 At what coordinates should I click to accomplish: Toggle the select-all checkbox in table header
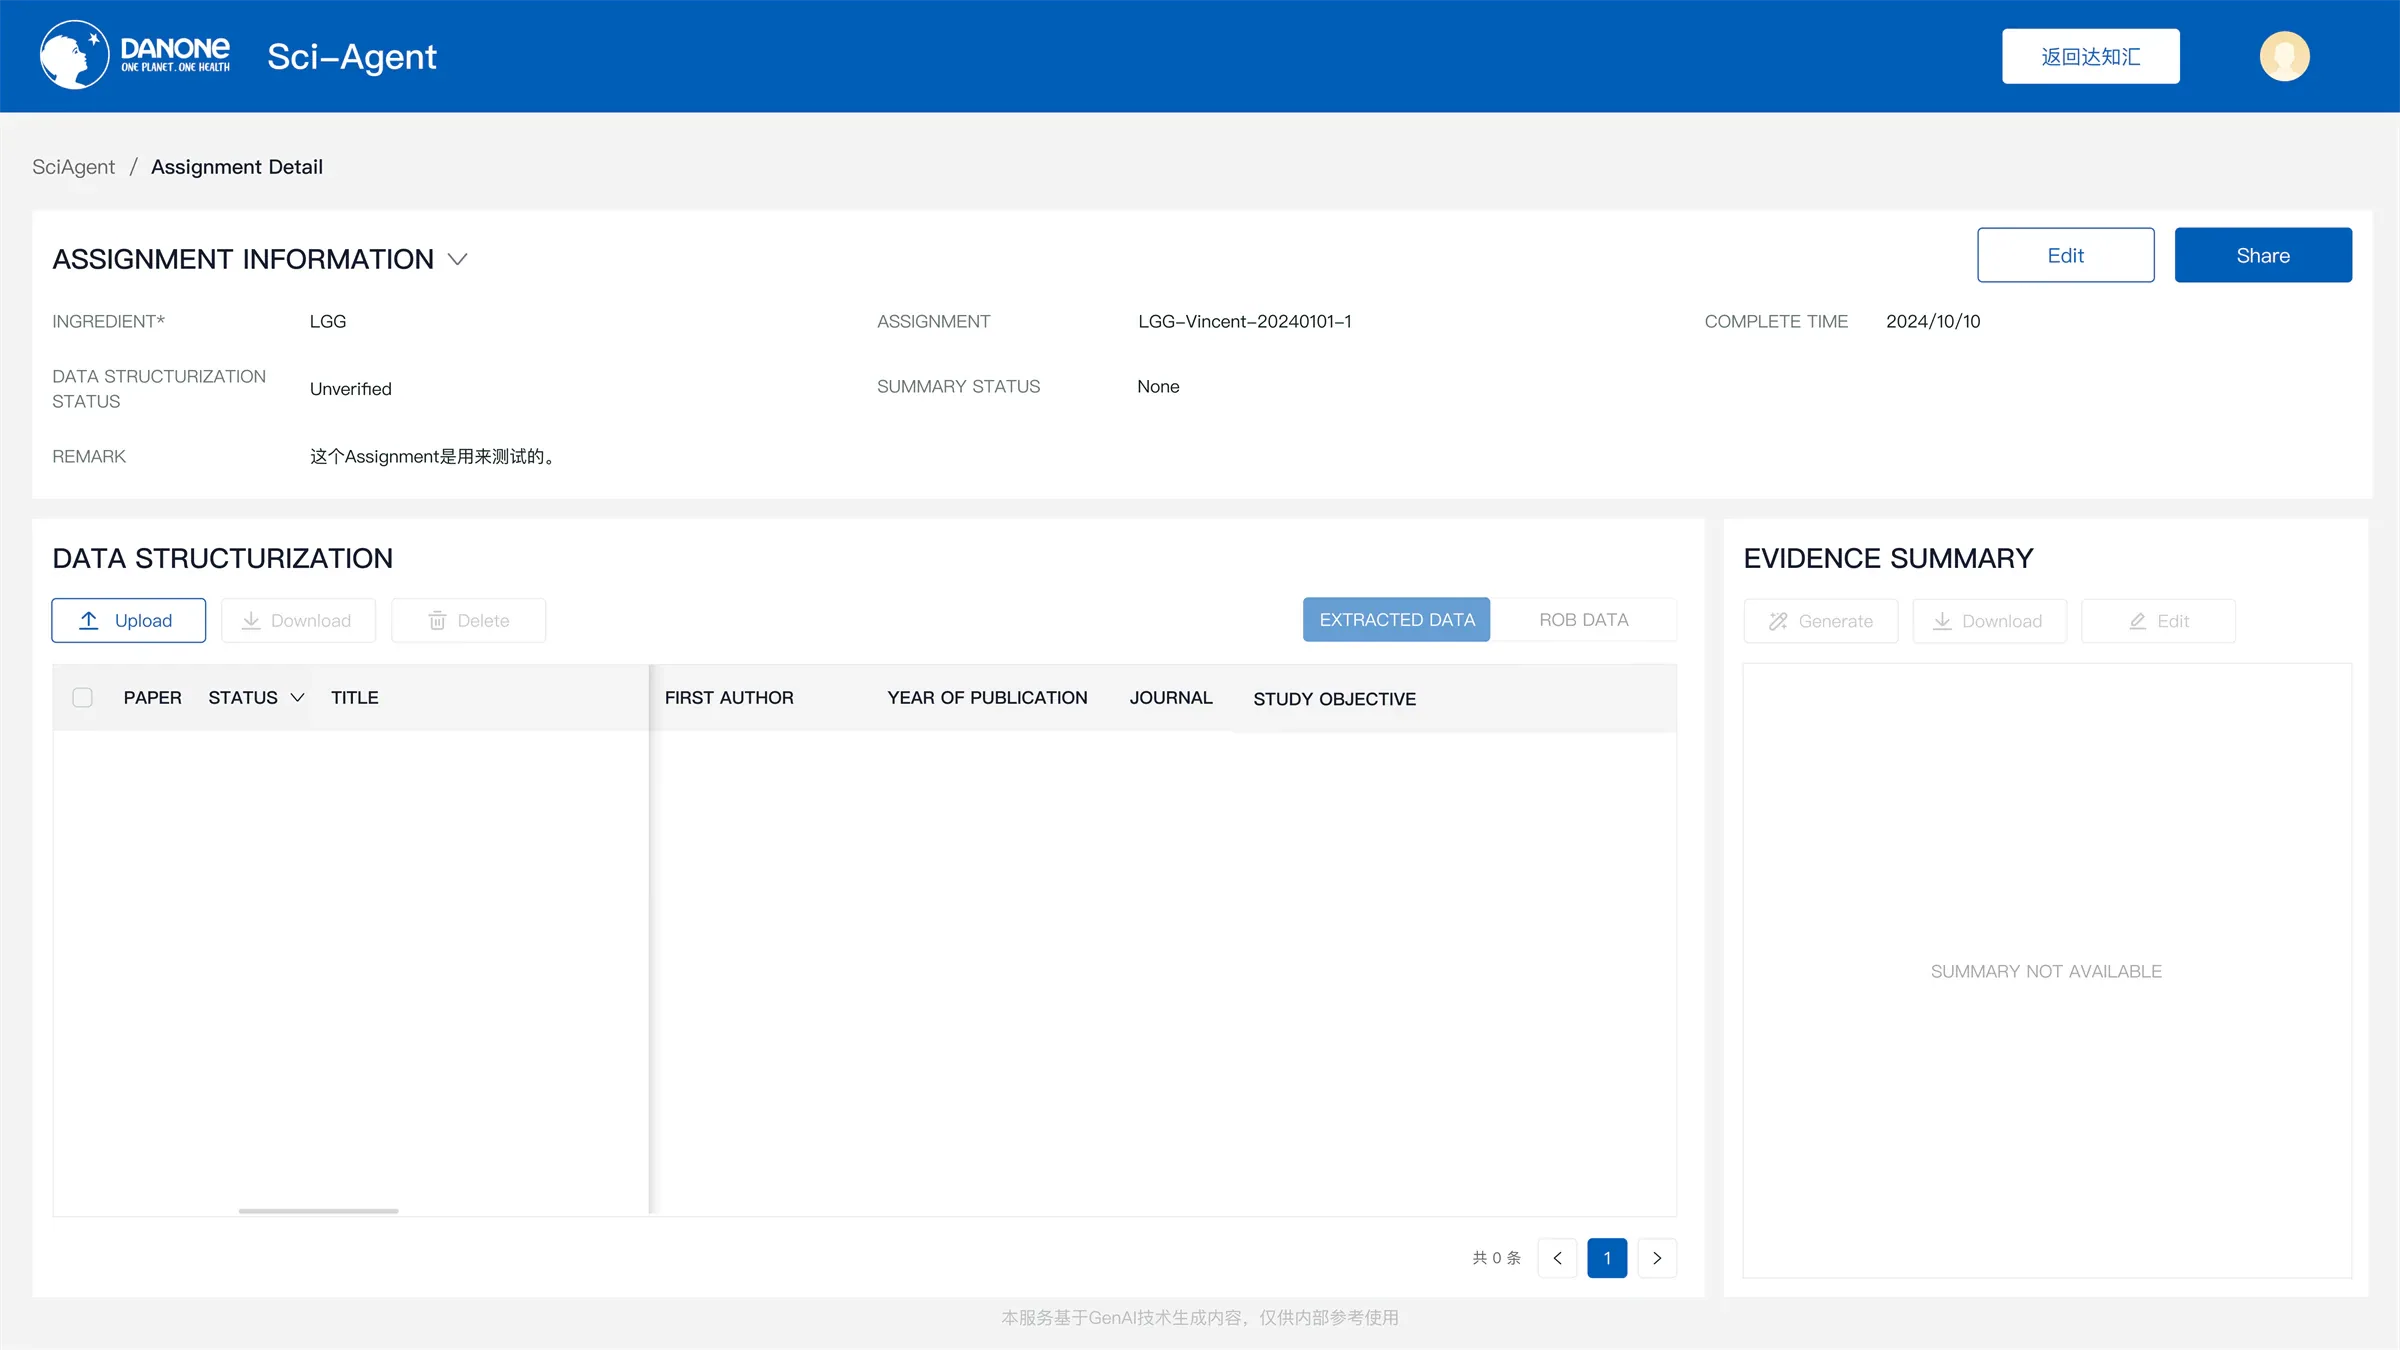point(83,697)
